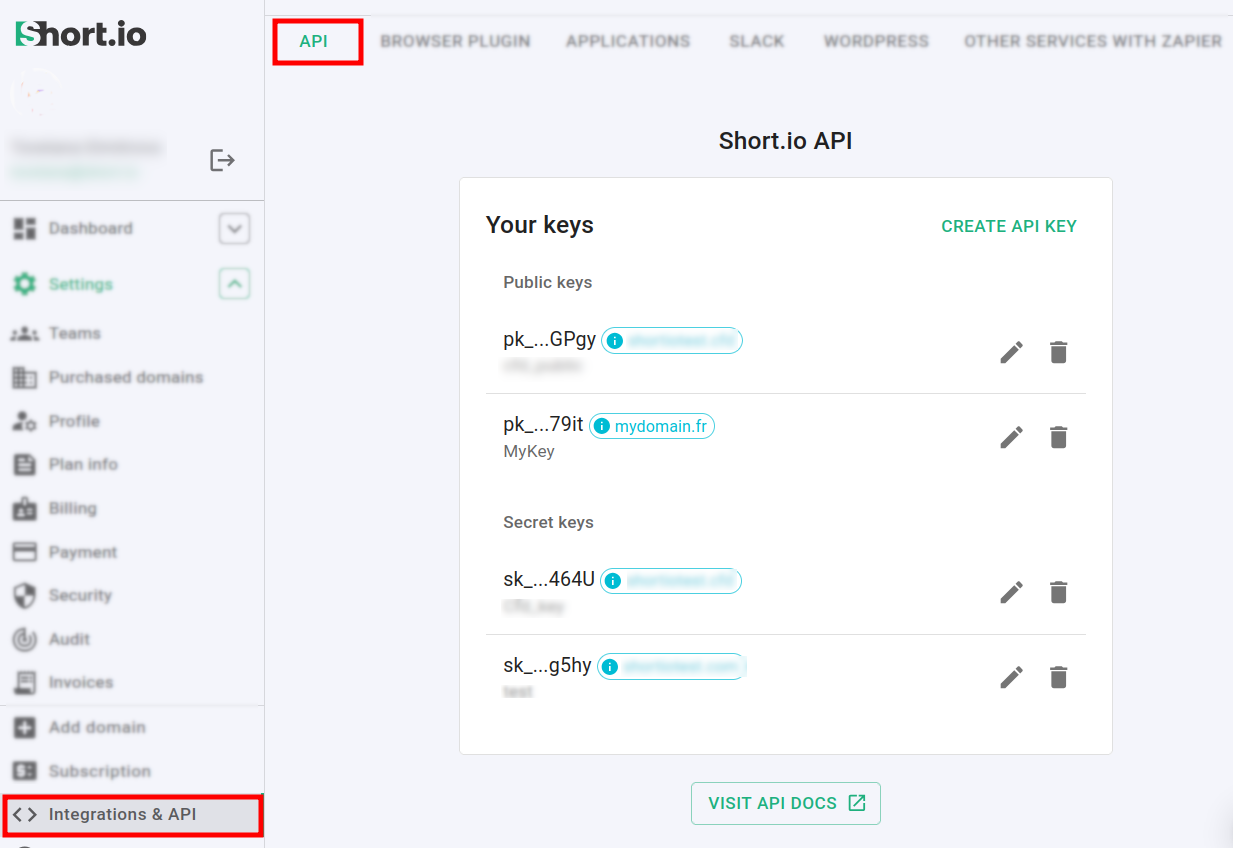Click the Short.io logo
Image resolution: width=1233 pixels, height=848 pixels.
(x=81, y=34)
